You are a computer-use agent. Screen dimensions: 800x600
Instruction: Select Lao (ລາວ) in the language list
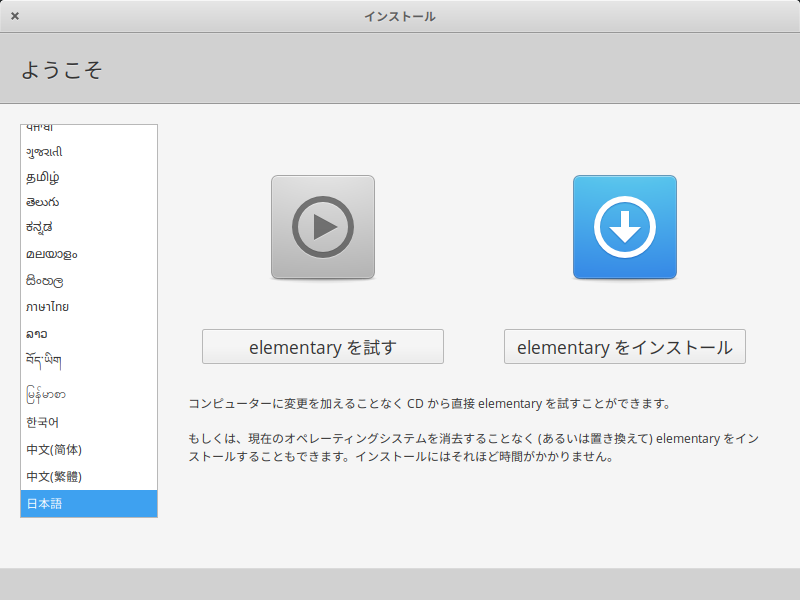coord(89,334)
